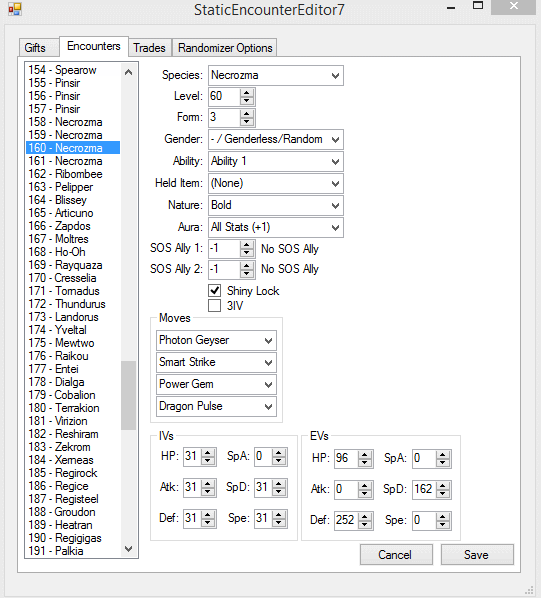
Task: Increase Atk EV with up arrow
Action: coord(365,486)
